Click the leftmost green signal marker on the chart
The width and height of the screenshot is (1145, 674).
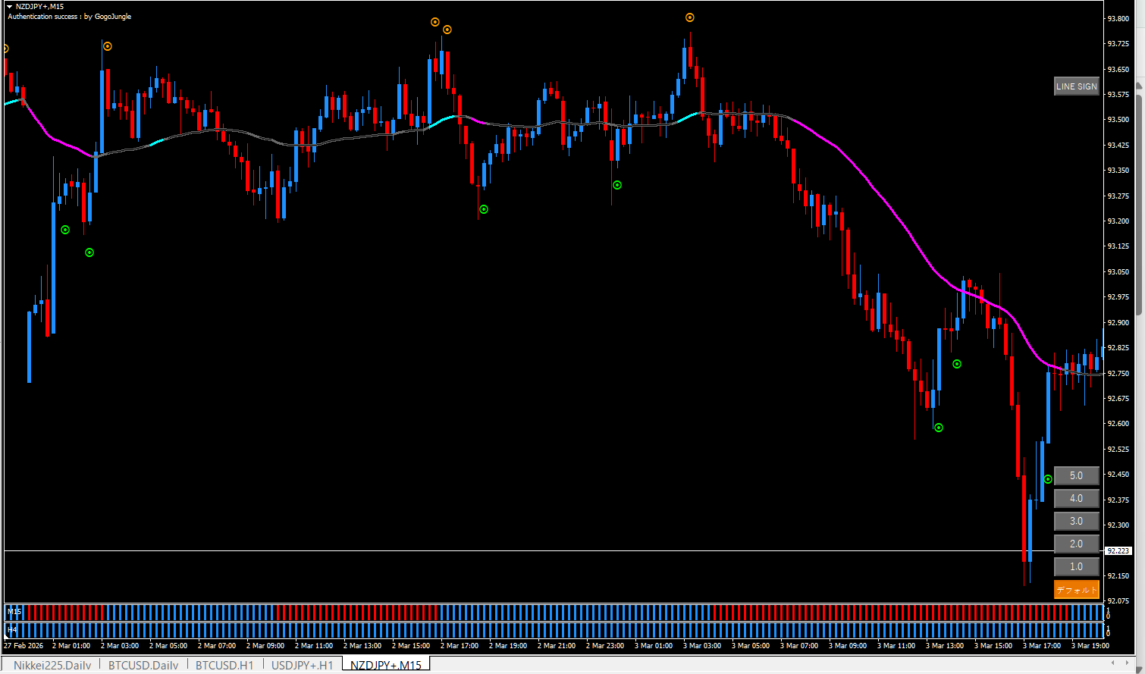(x=65, y=230)
